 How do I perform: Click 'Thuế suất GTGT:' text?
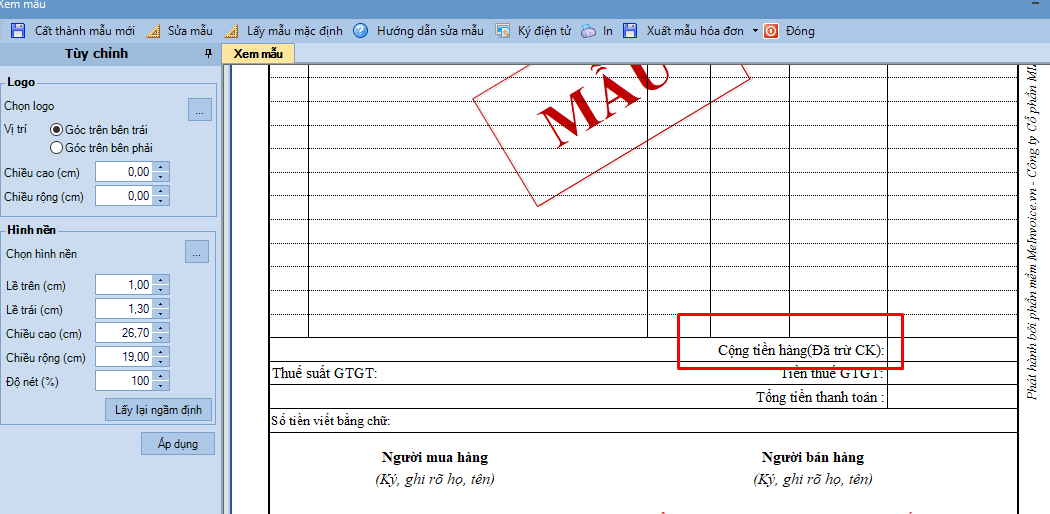tap(325, 373)
